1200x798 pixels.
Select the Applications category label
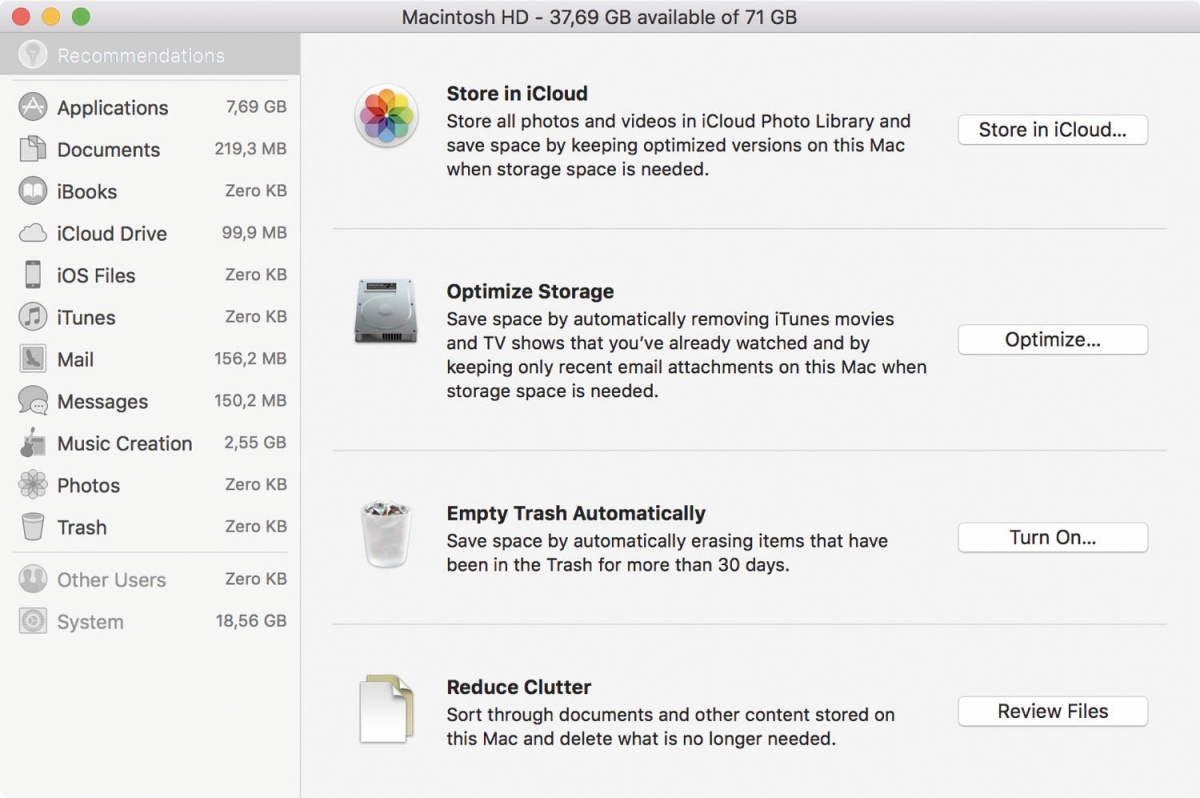[x=113, y=107]
